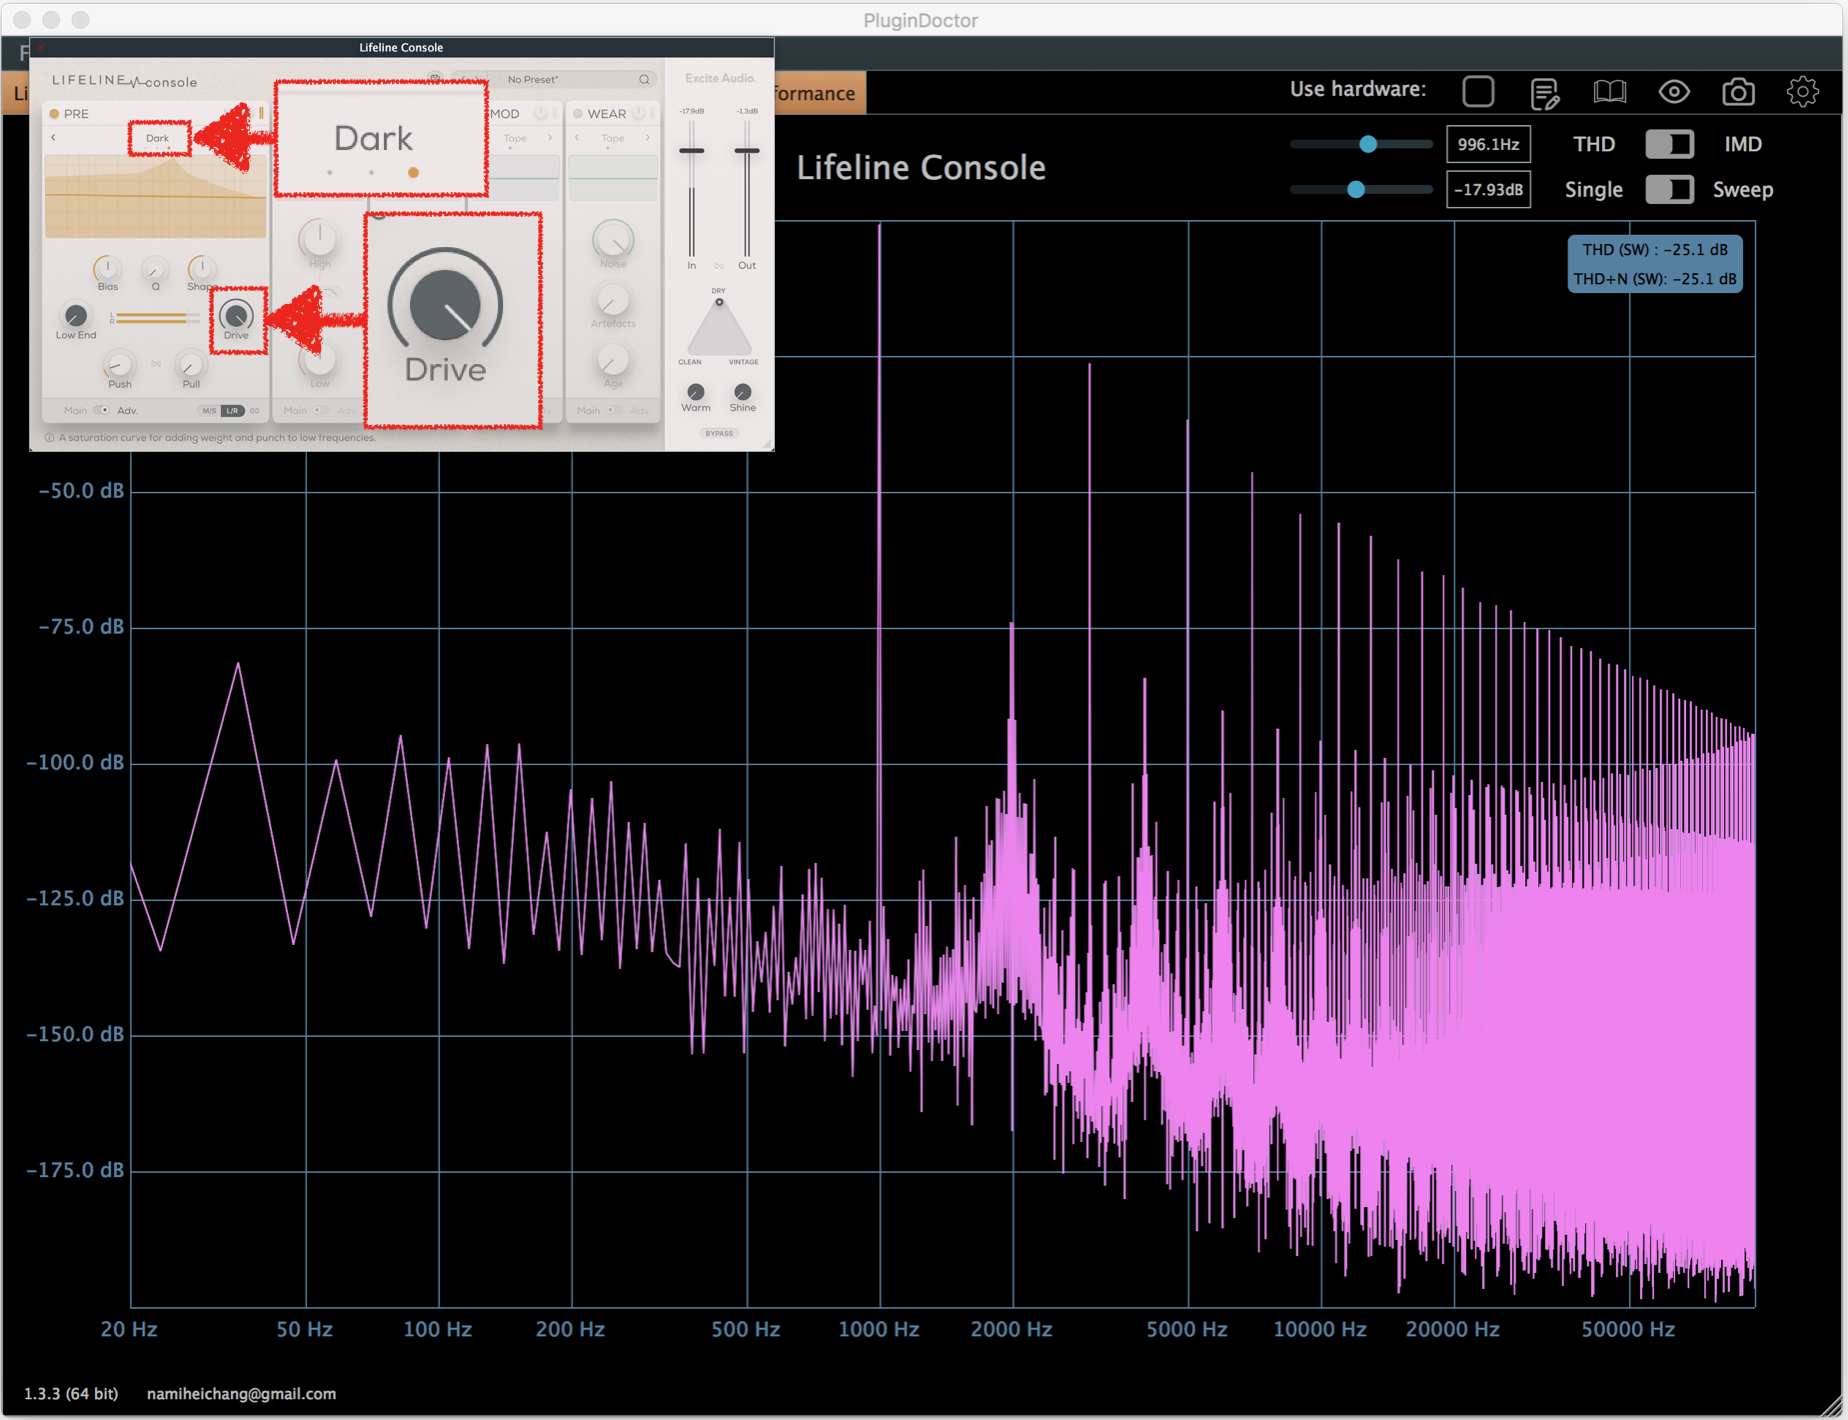1848x1420 pixels.
Task: Click the In level fader handle
Action: coord(691,151)
